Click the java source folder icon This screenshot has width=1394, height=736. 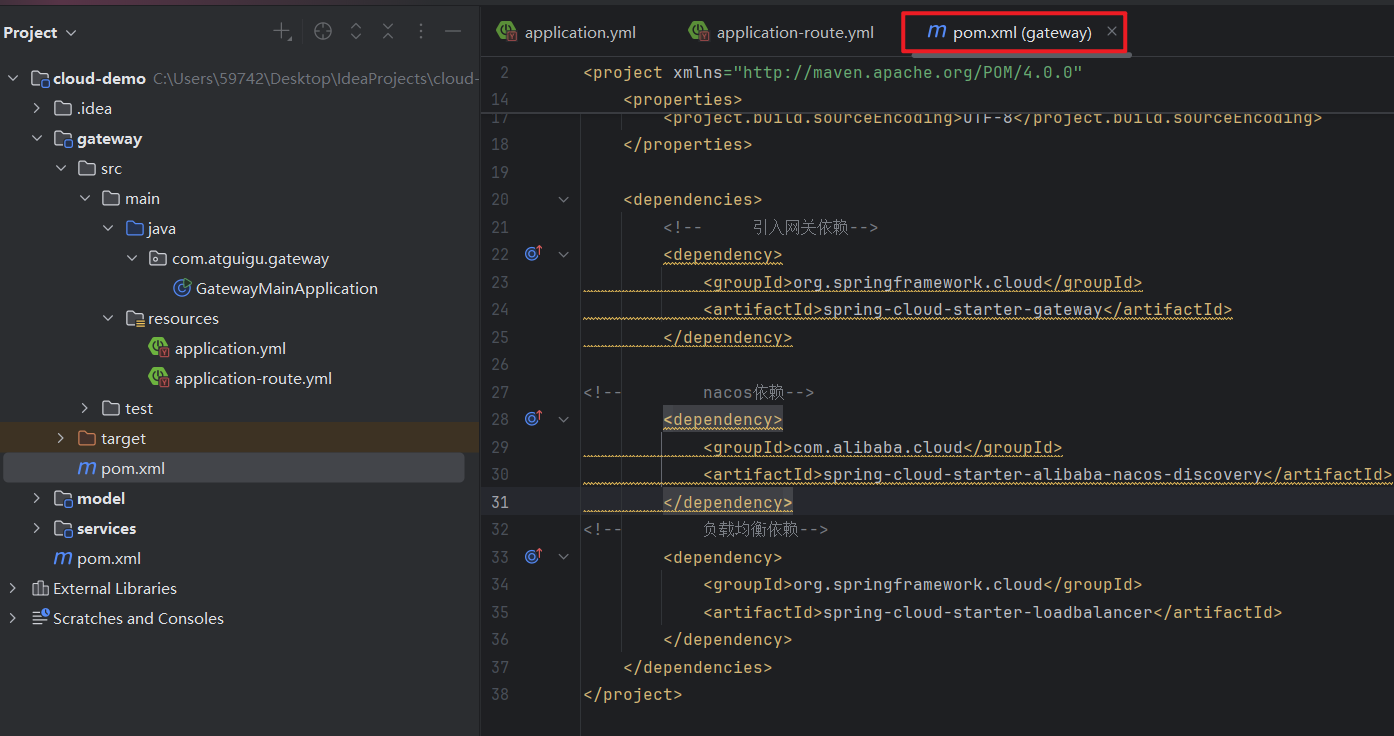135,229
